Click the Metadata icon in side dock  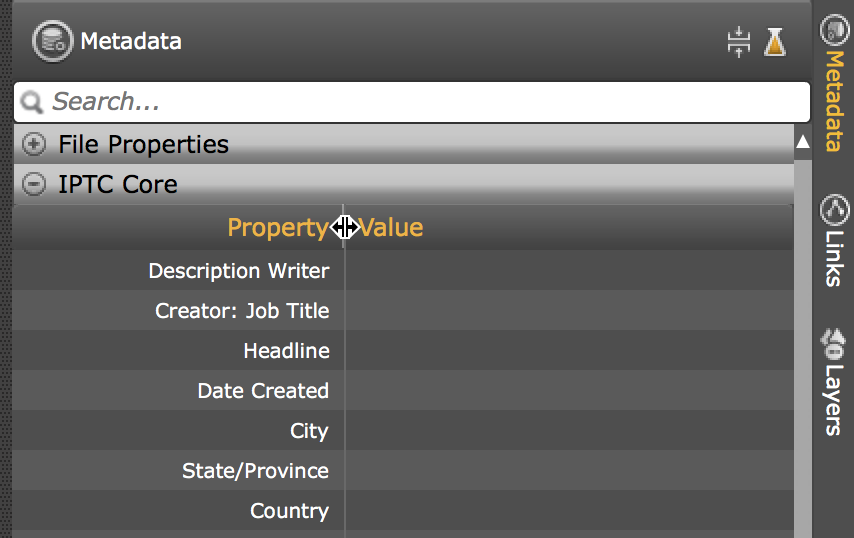pyautogui.click(x=832, y=31)
